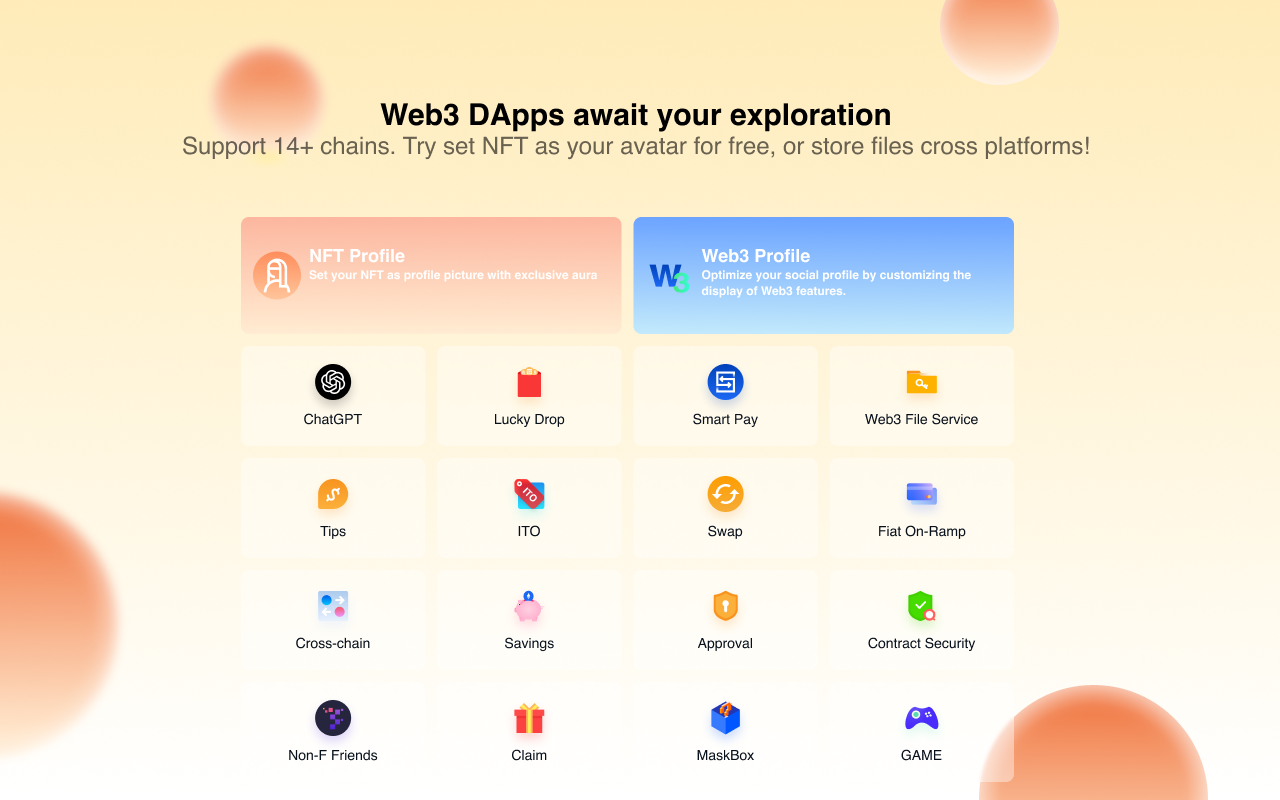This screenshot has height=800, width=1280.
Task: Open the ChatGPT DApp
Action: click(332, 382)
